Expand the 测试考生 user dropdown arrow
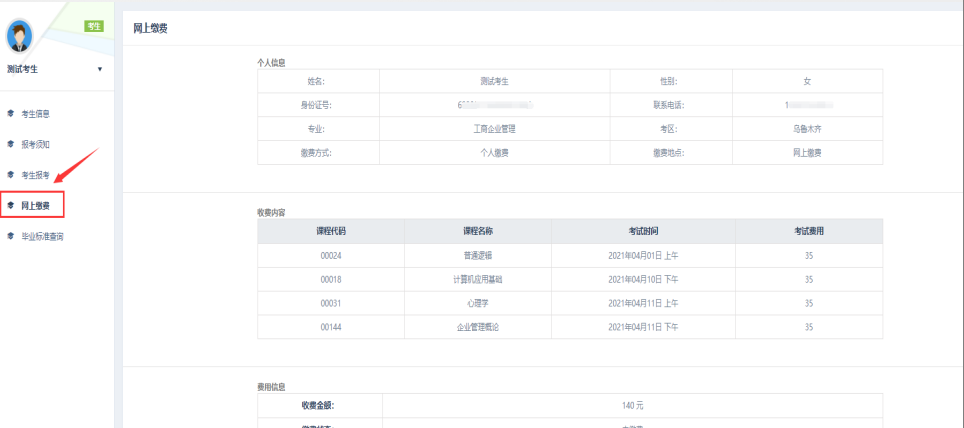The height and width of the screenshot is (428, 964). point(99,69)
